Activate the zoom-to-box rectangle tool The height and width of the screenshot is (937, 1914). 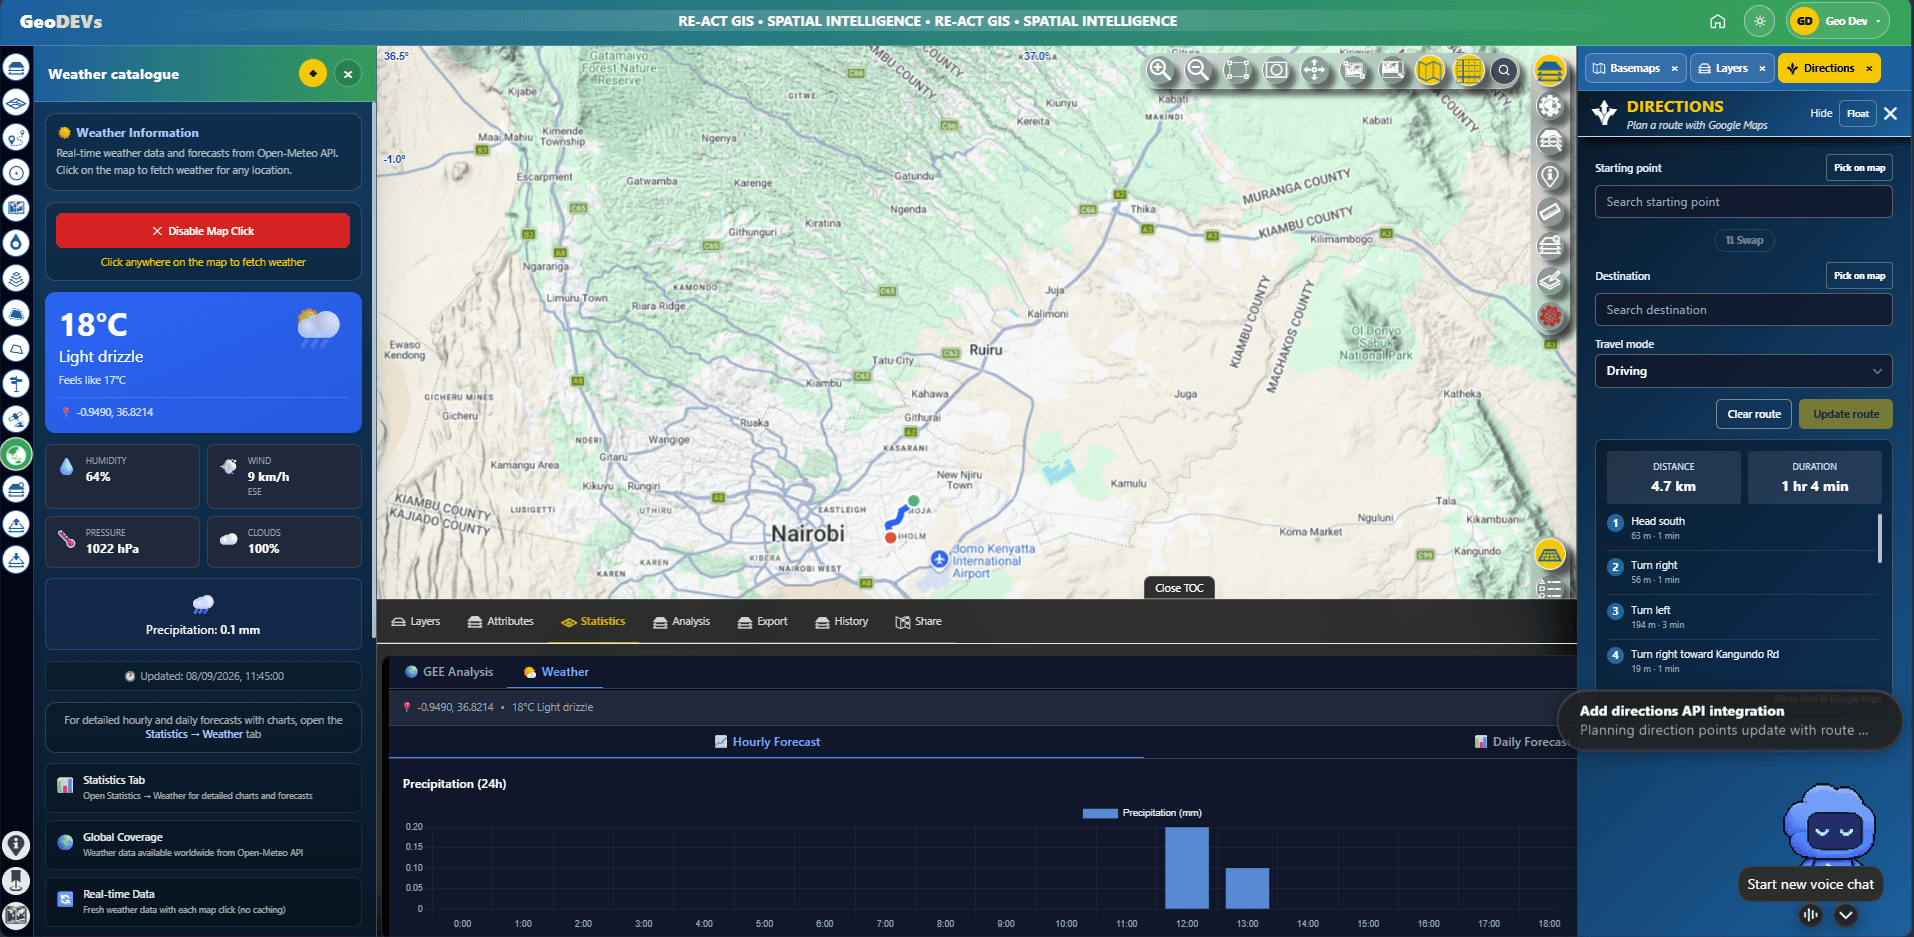1237,70
